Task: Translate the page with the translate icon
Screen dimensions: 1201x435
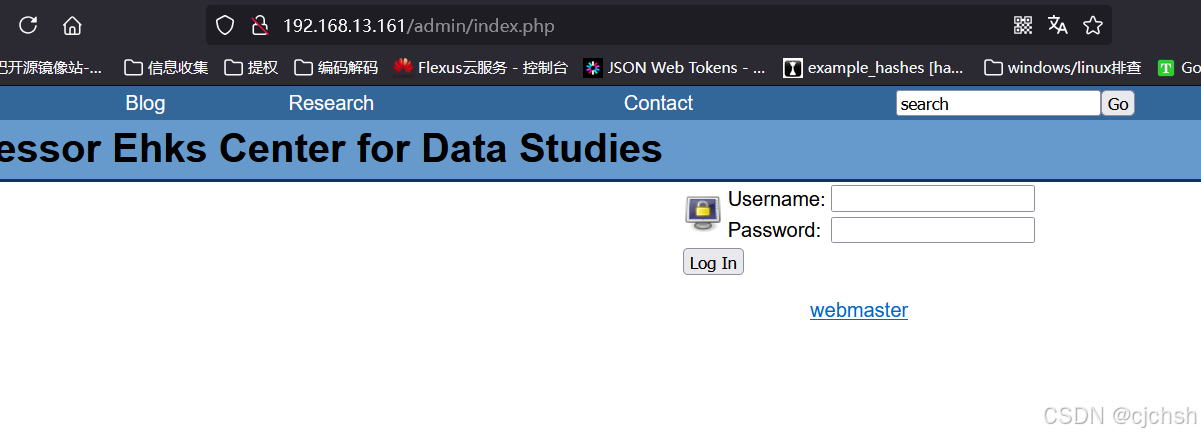Action: pos(1057,25)
